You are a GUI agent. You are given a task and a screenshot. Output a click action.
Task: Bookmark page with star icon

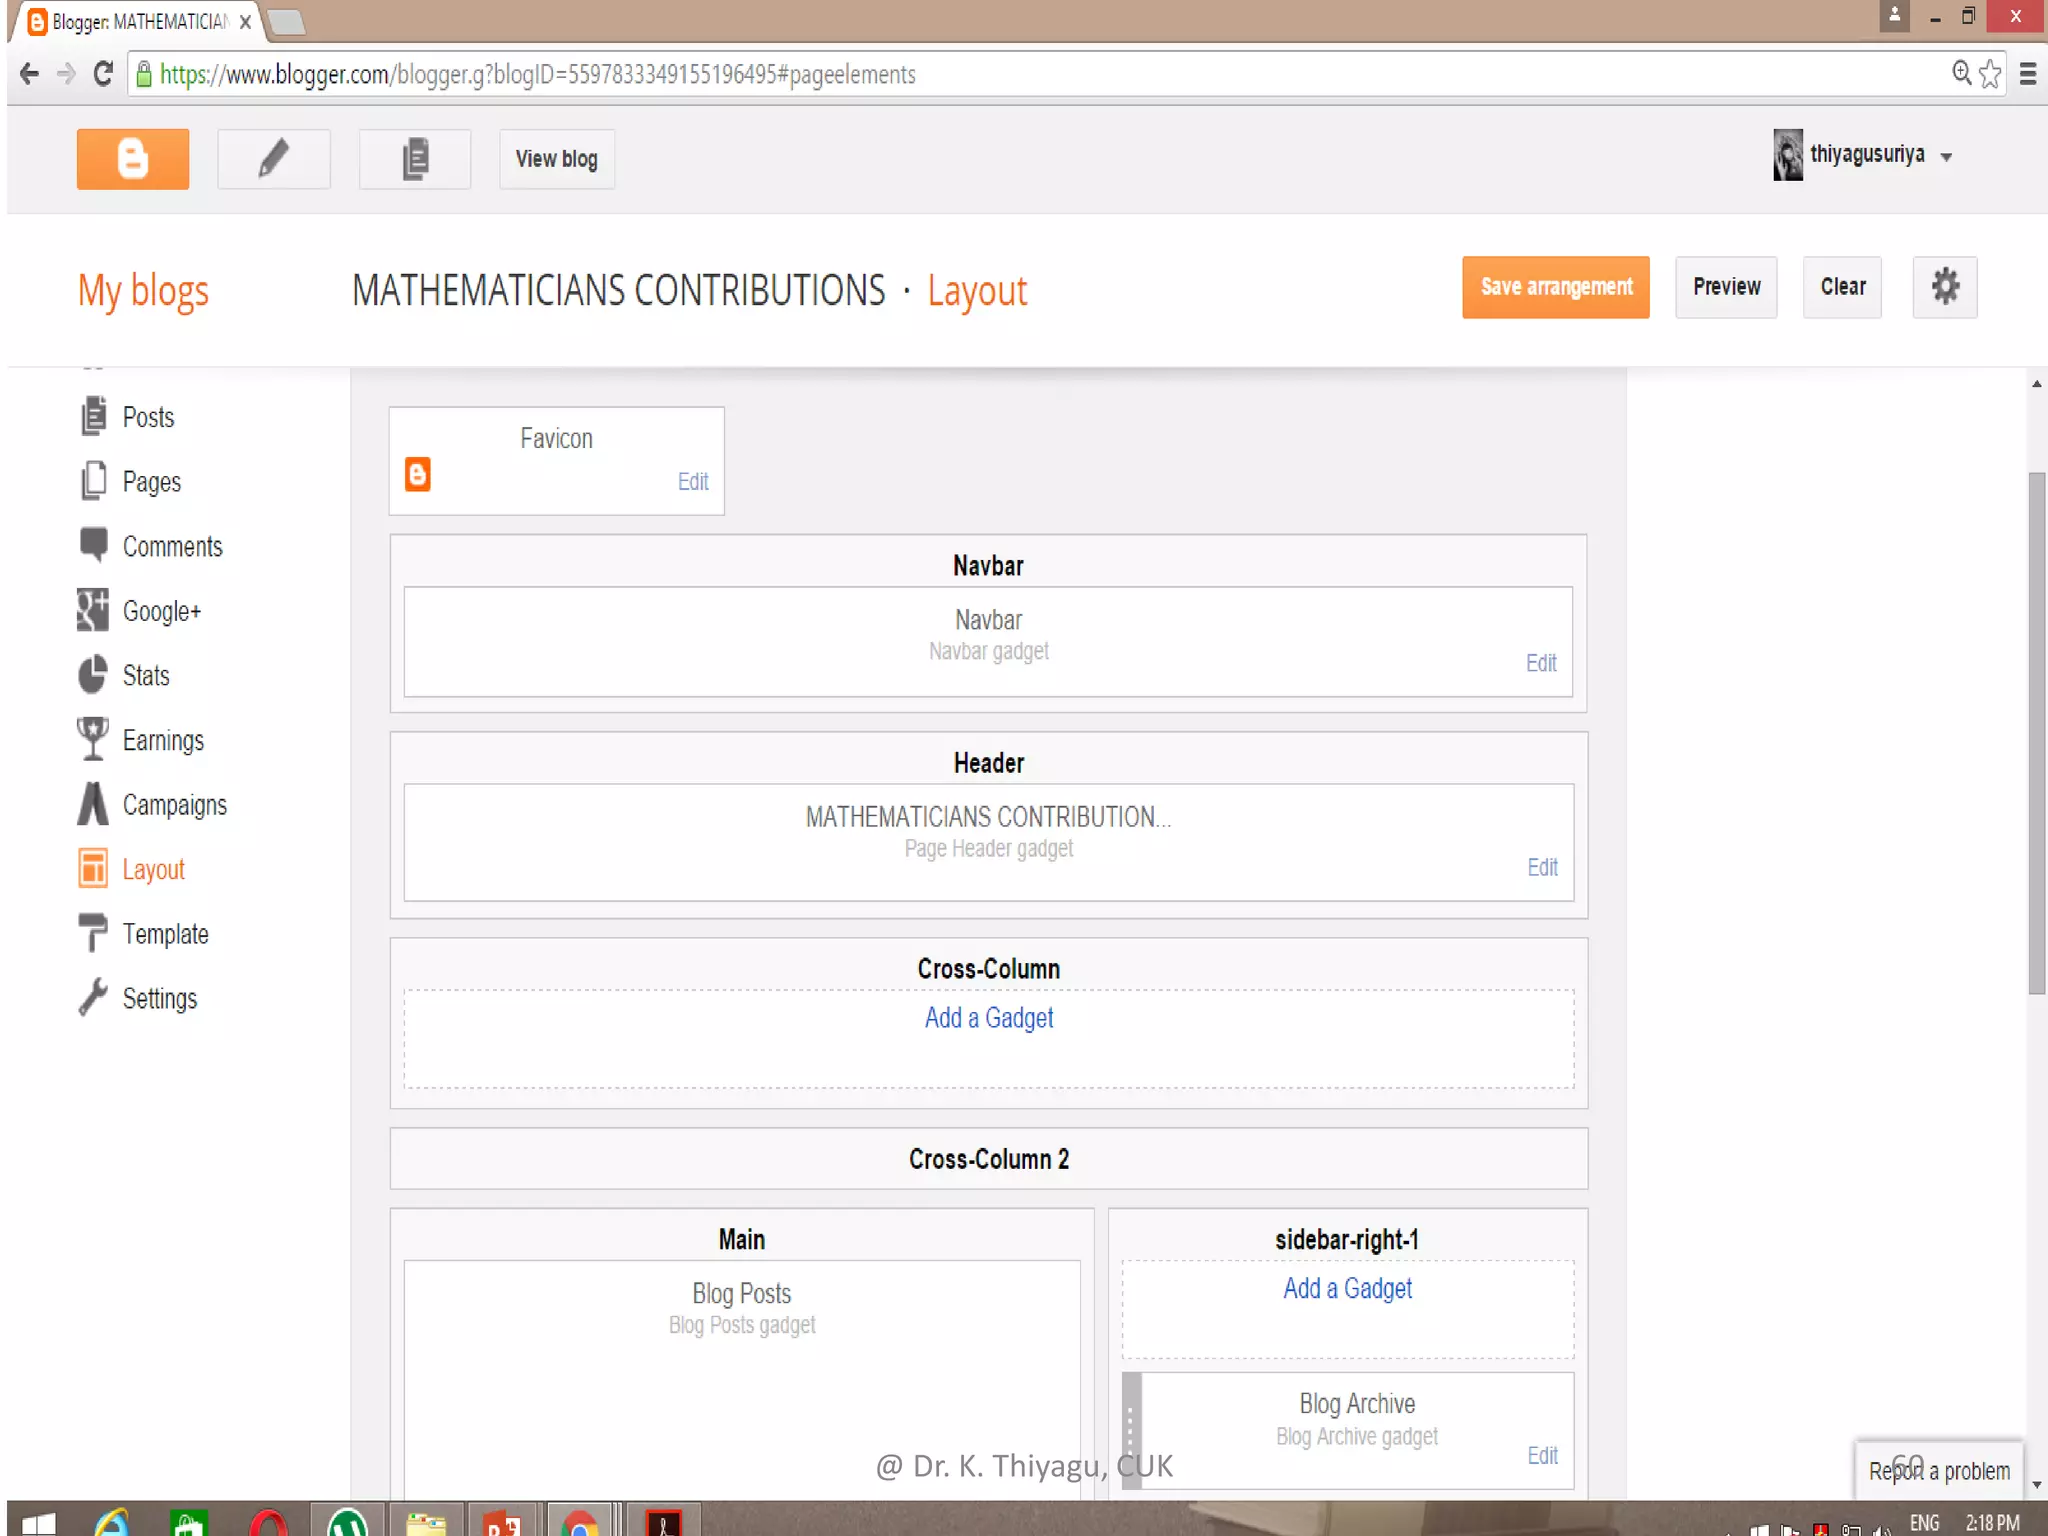(x=1990, y=74)
